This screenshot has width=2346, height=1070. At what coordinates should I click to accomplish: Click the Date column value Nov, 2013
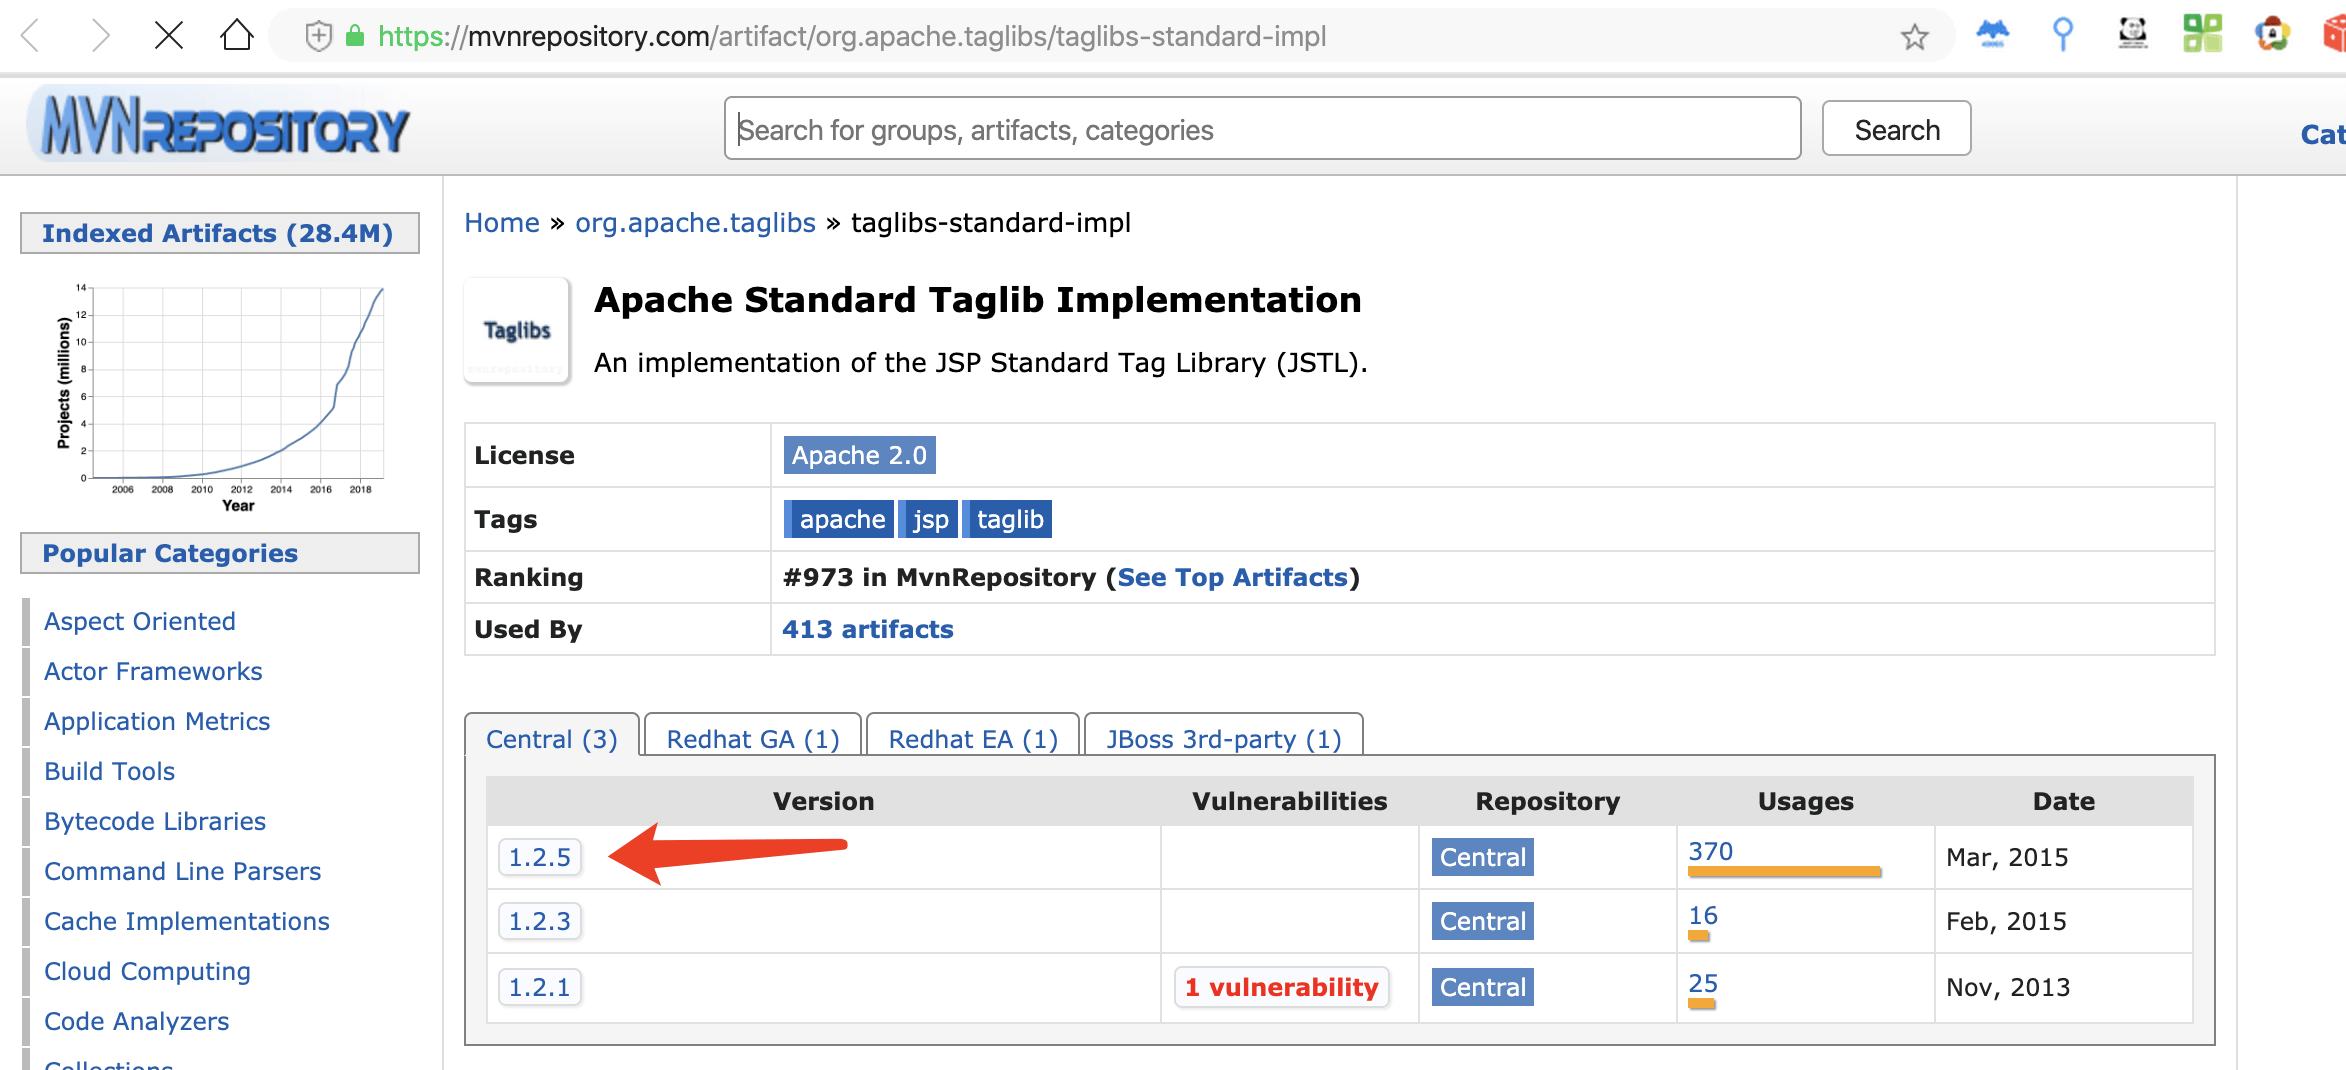[x=2007, y=987]
